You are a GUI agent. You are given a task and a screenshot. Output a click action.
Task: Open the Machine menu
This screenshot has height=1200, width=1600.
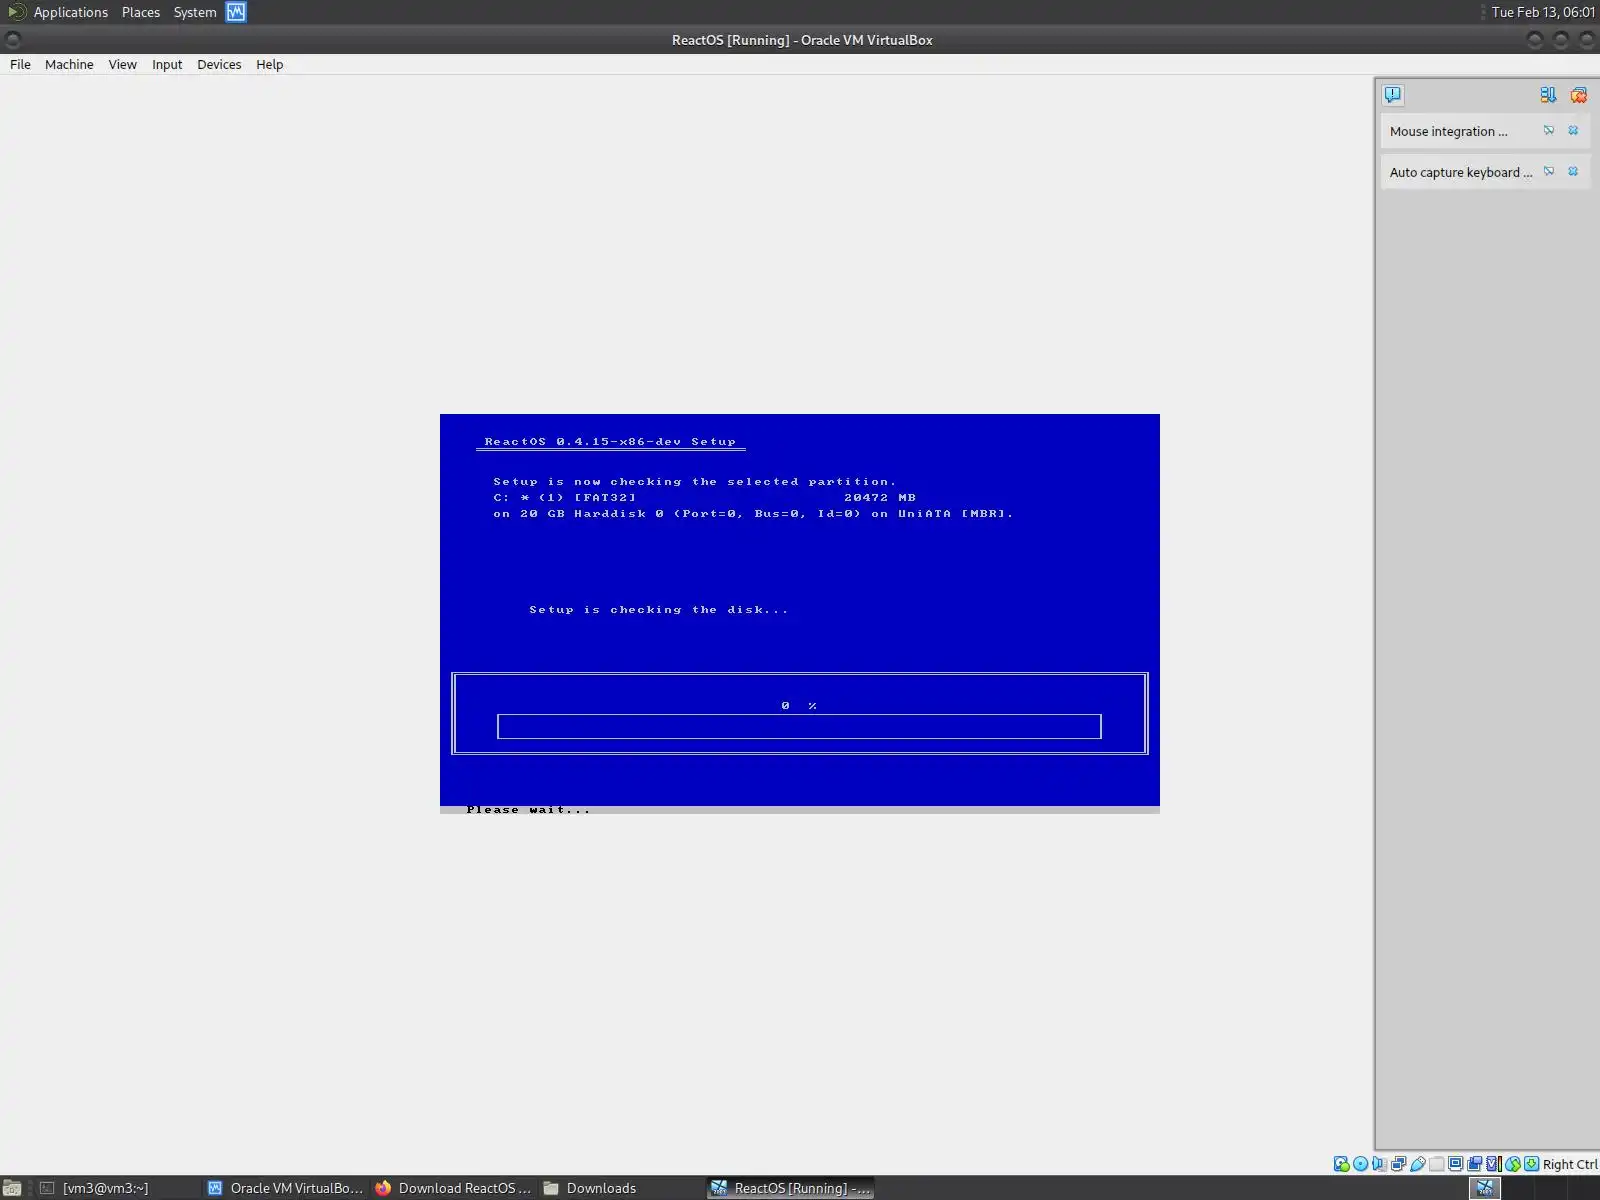pyautogui.click(x=69, y=64)
